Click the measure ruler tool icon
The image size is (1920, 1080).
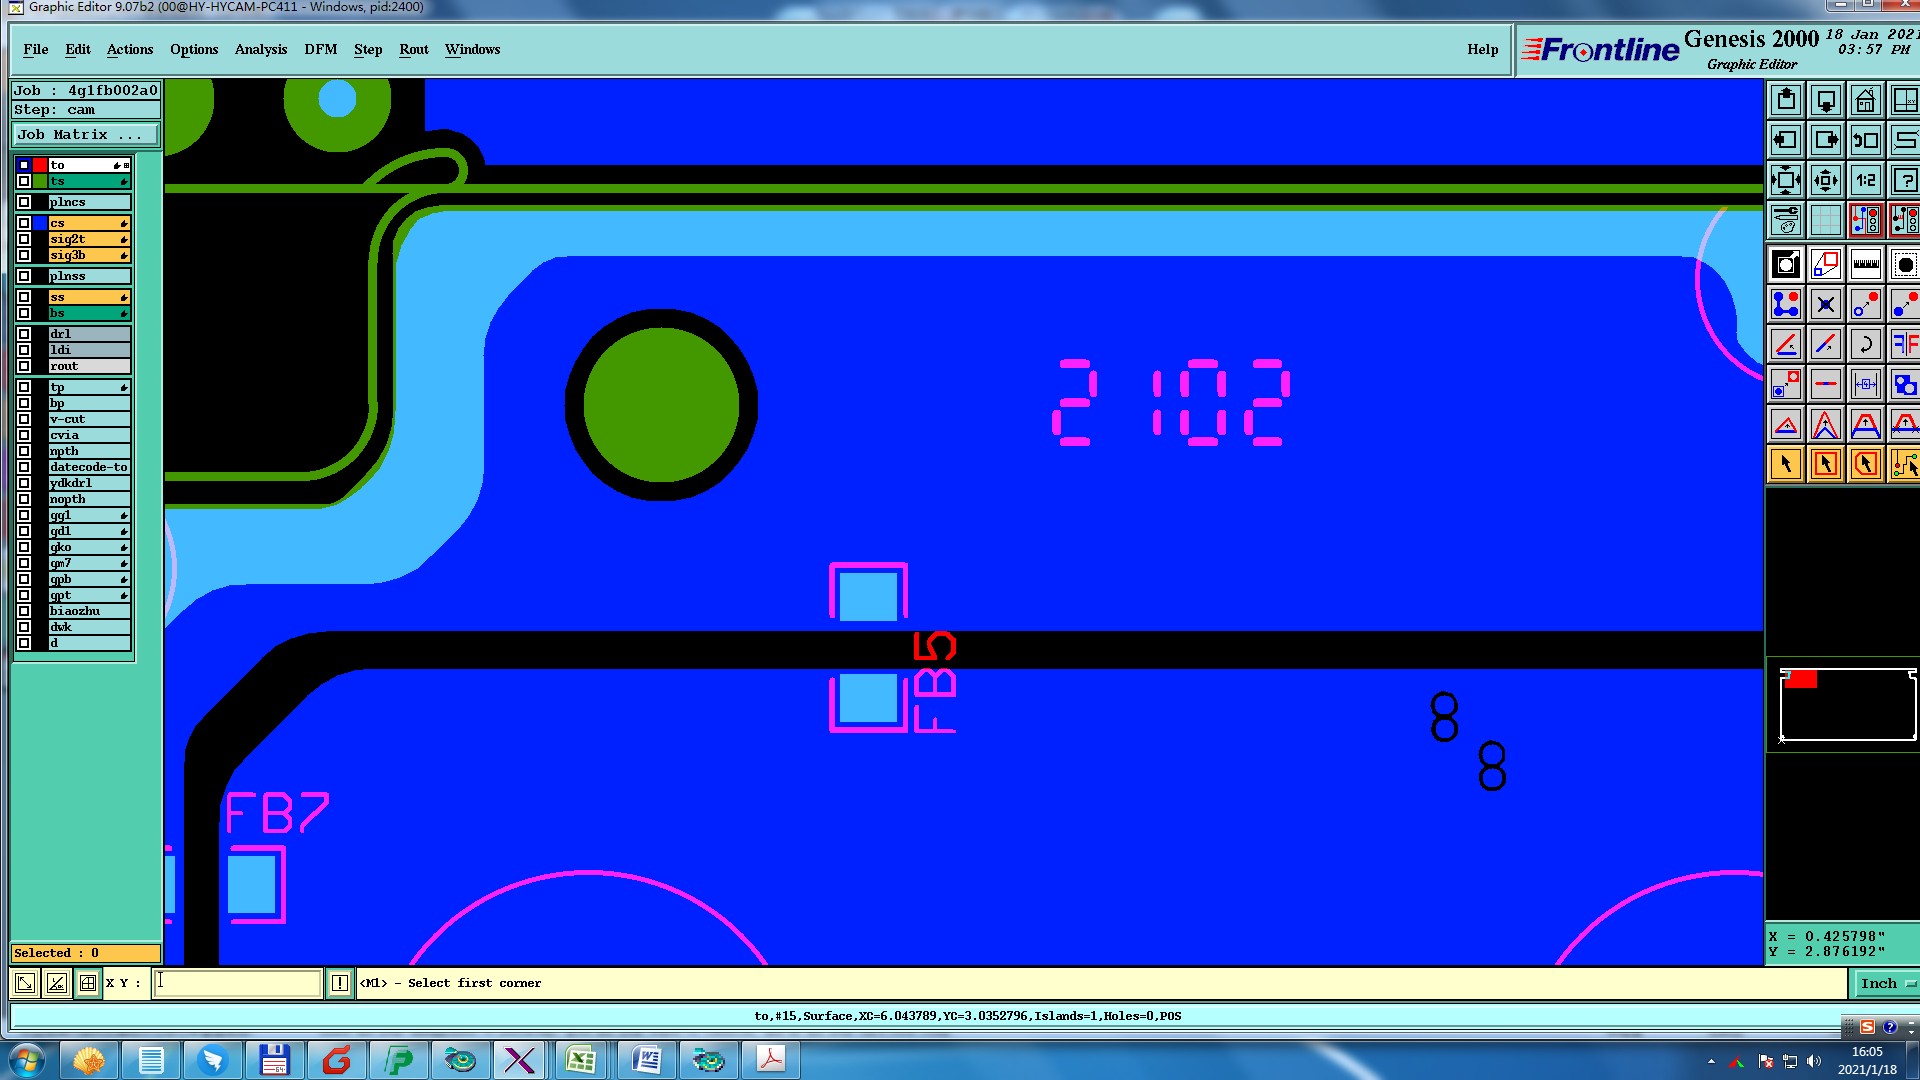point(1865,265)
